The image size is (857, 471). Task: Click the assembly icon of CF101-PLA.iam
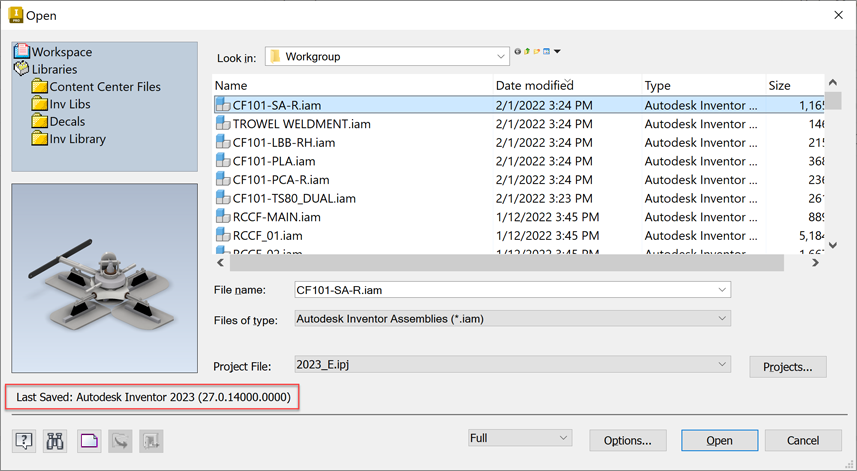tap(223, 161)
